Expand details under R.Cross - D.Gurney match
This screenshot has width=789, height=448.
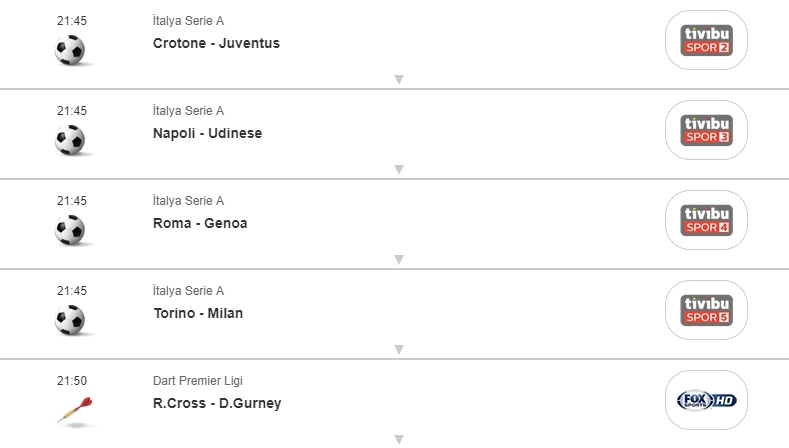coord(398,440)
